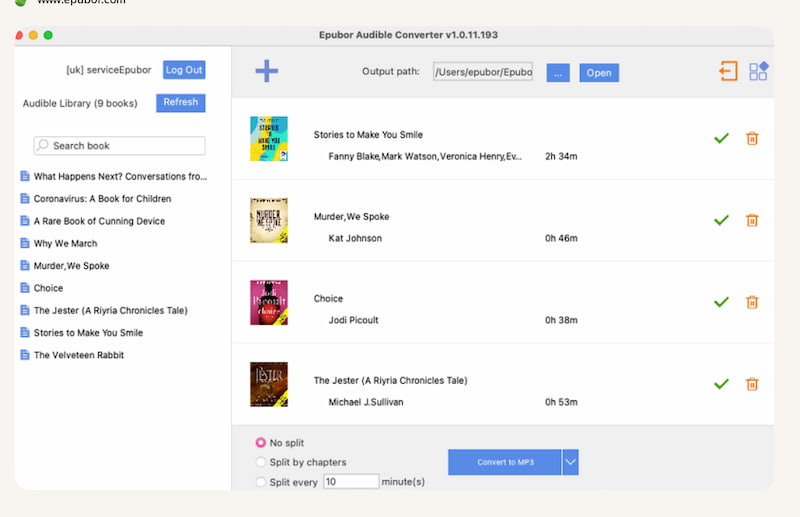
Task: Select What Happens Next? Conversations in library
Action: pyautogui.click(x=120, y=176)
